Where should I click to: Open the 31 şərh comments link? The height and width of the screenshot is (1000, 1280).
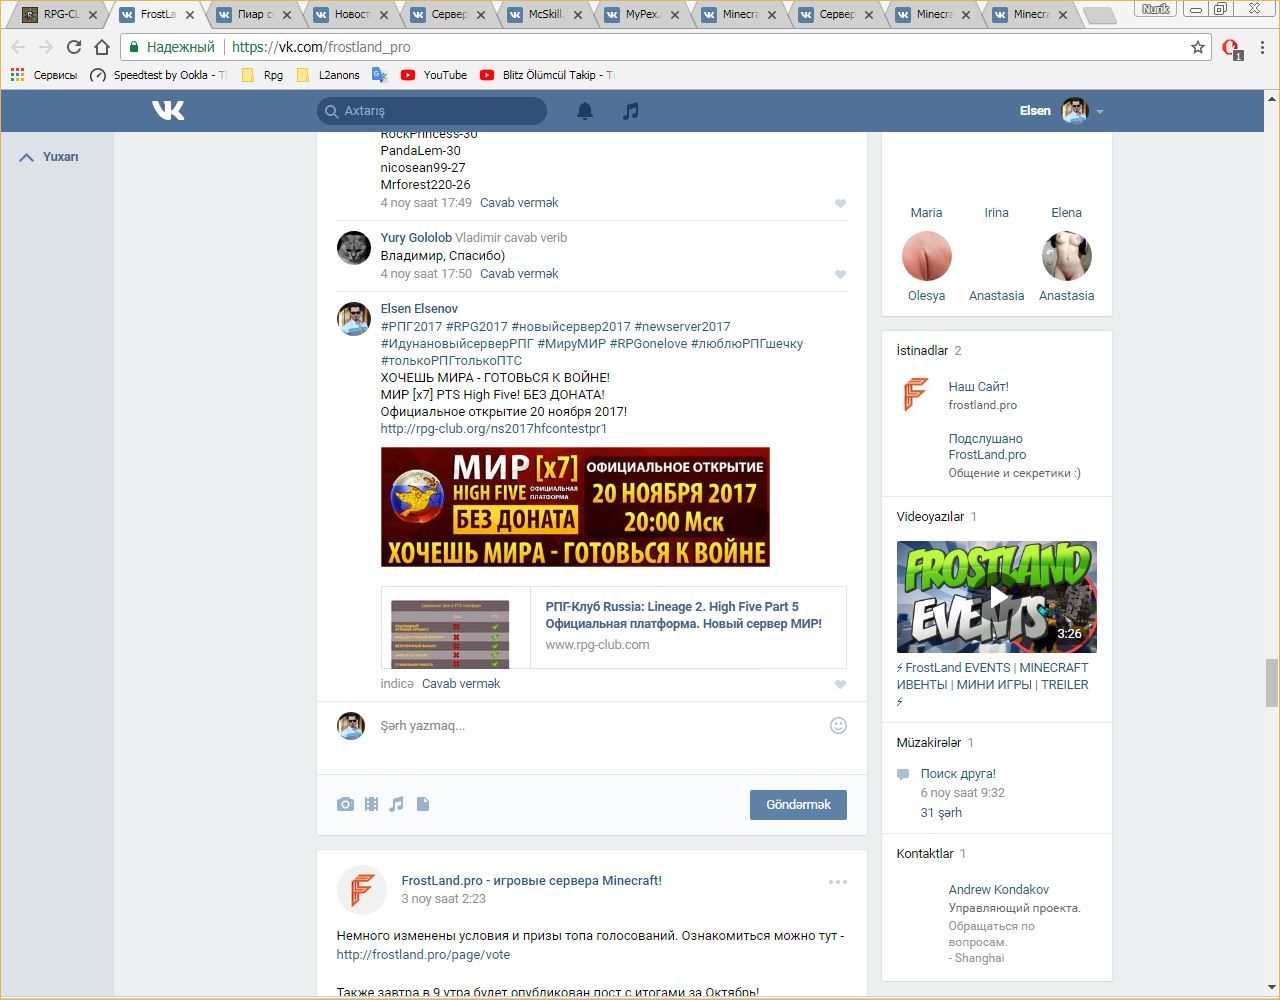pos(941,812)
